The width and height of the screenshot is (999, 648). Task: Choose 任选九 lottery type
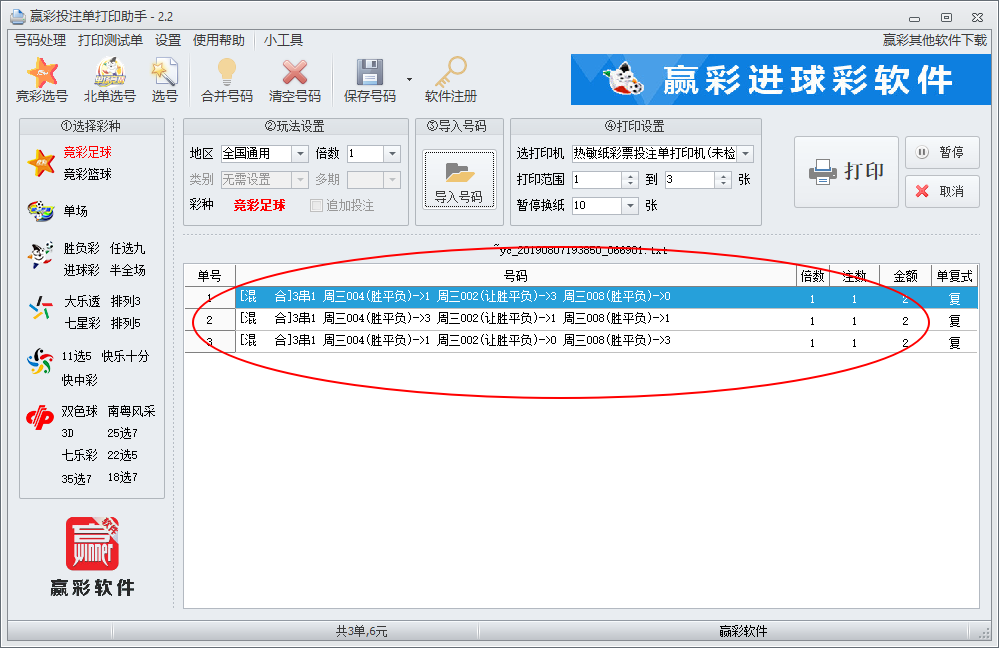click(x=127, y=248)
